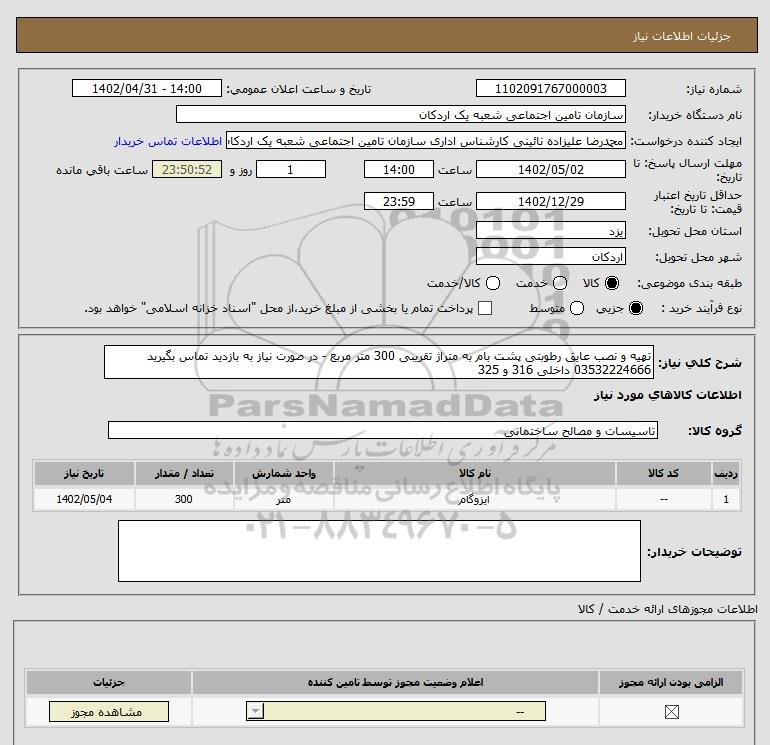Click the need date cell 1402/05/04
Image resolution: width=770 pixels, height=745 pixels.
point(84,499)
